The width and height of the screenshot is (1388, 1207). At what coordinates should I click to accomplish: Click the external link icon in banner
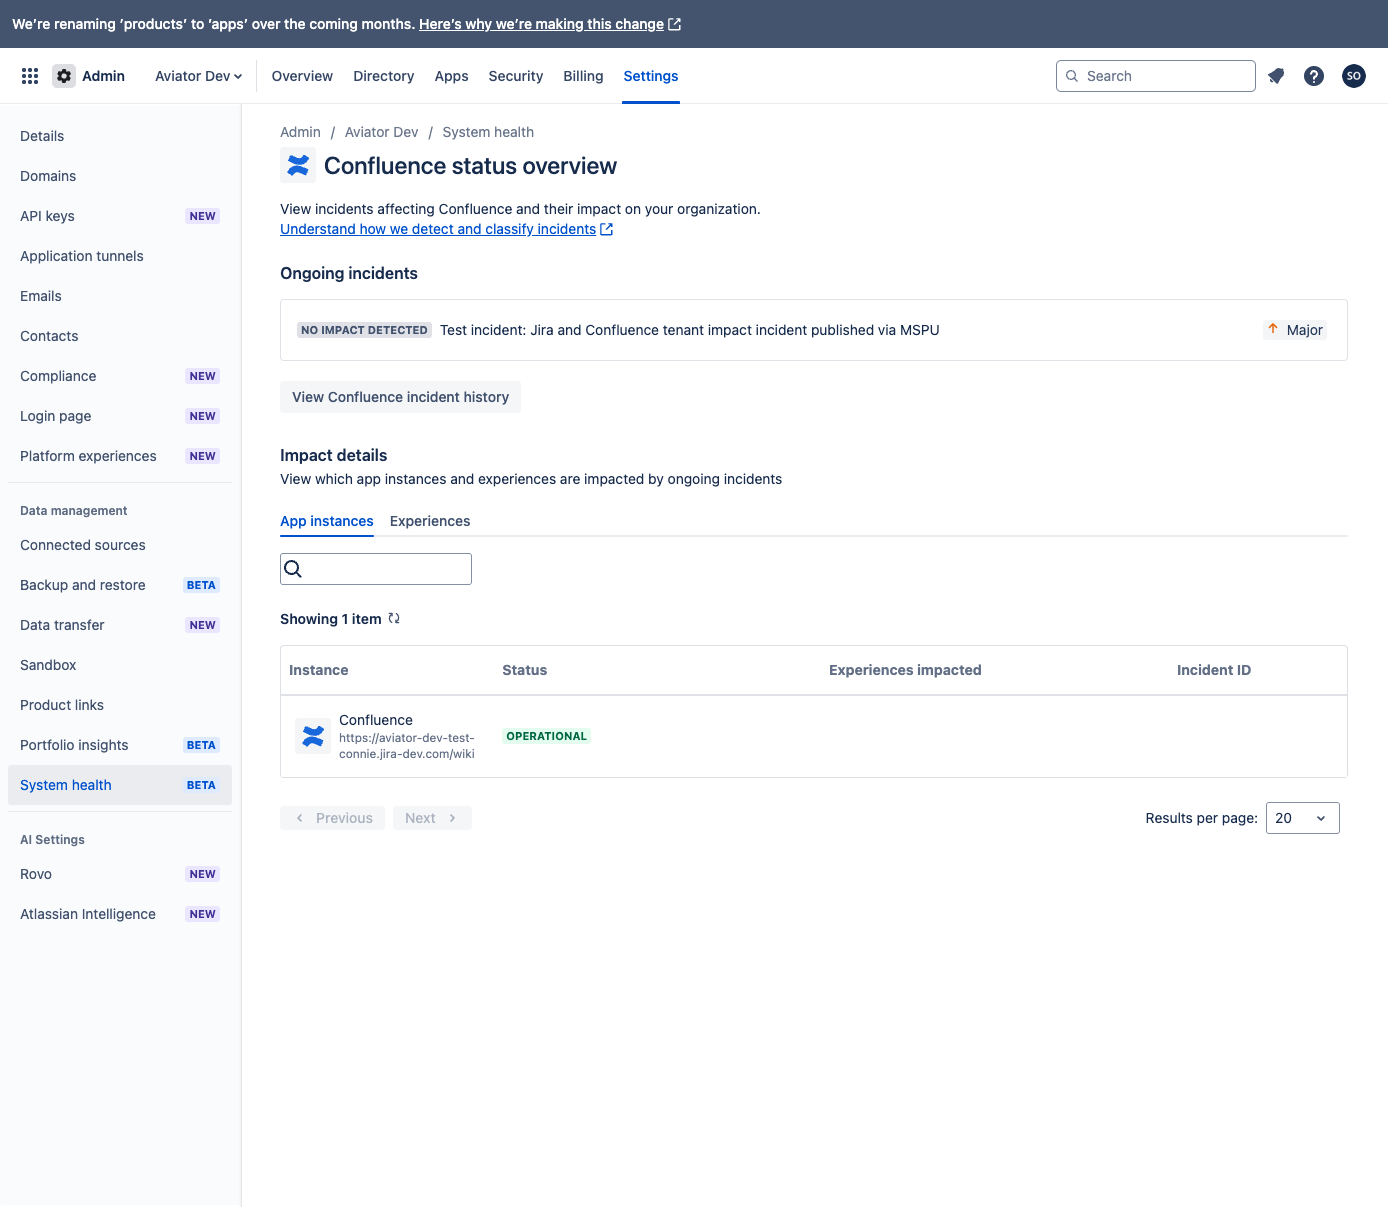click(675, 24)
